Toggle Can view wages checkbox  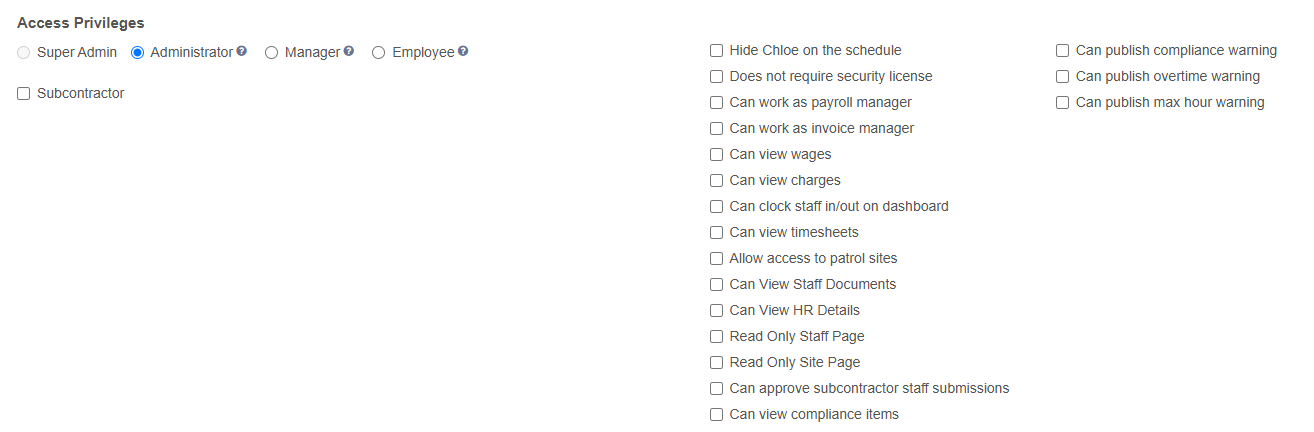pos(716,155)
